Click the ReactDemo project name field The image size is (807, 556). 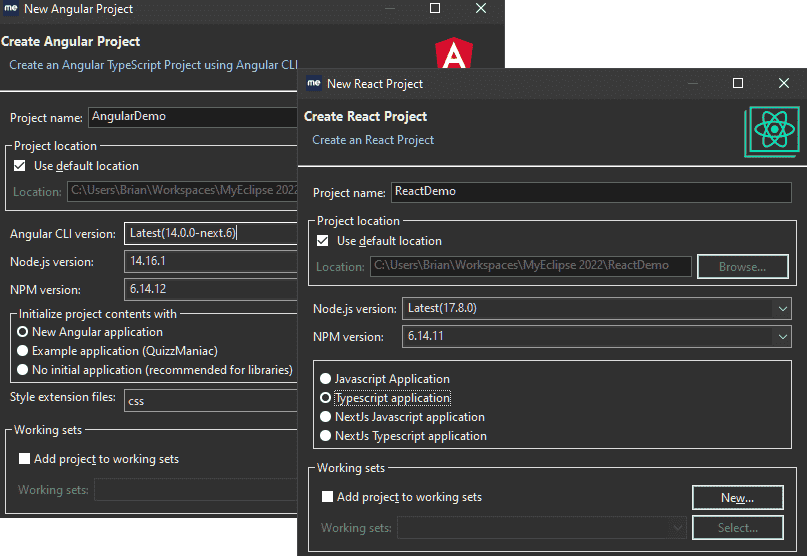click(x=591, y=192)
